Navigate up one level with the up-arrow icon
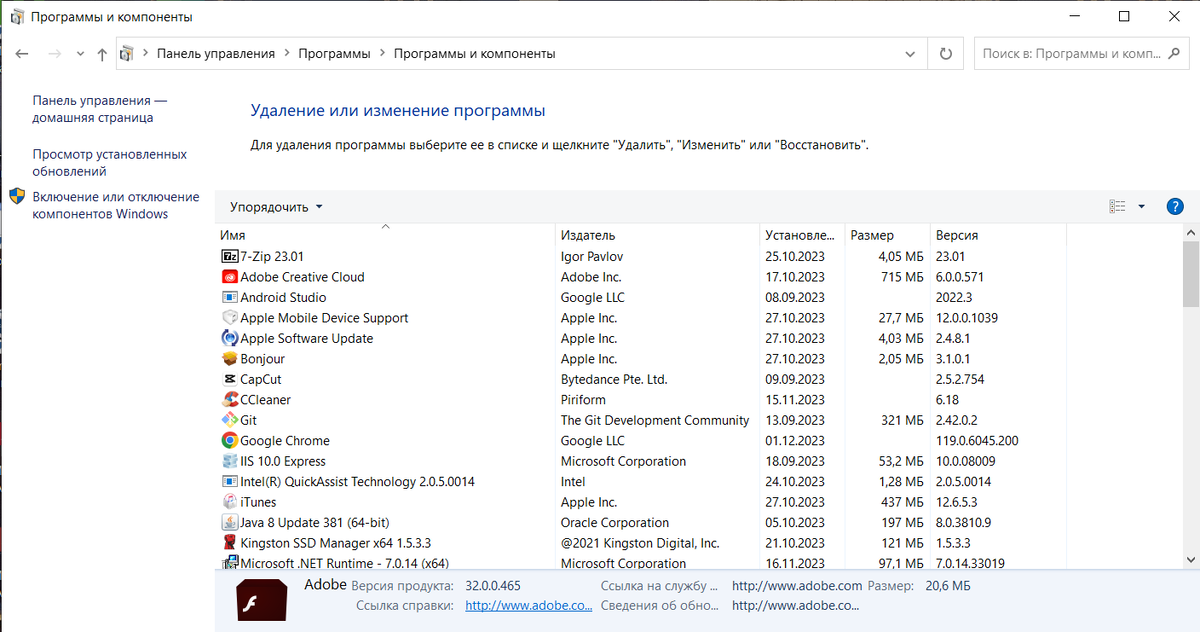This screenshot has width=1200, height=632. click(x=101, y=53)
